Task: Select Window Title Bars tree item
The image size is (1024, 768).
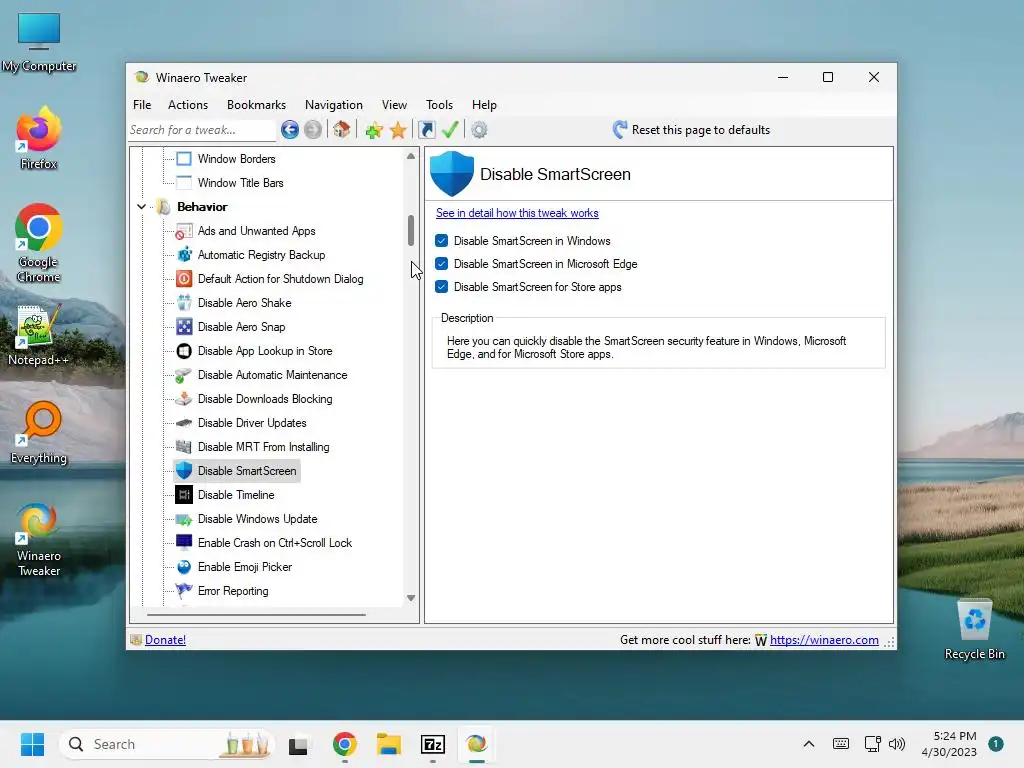Action: (x=240, y=183)
